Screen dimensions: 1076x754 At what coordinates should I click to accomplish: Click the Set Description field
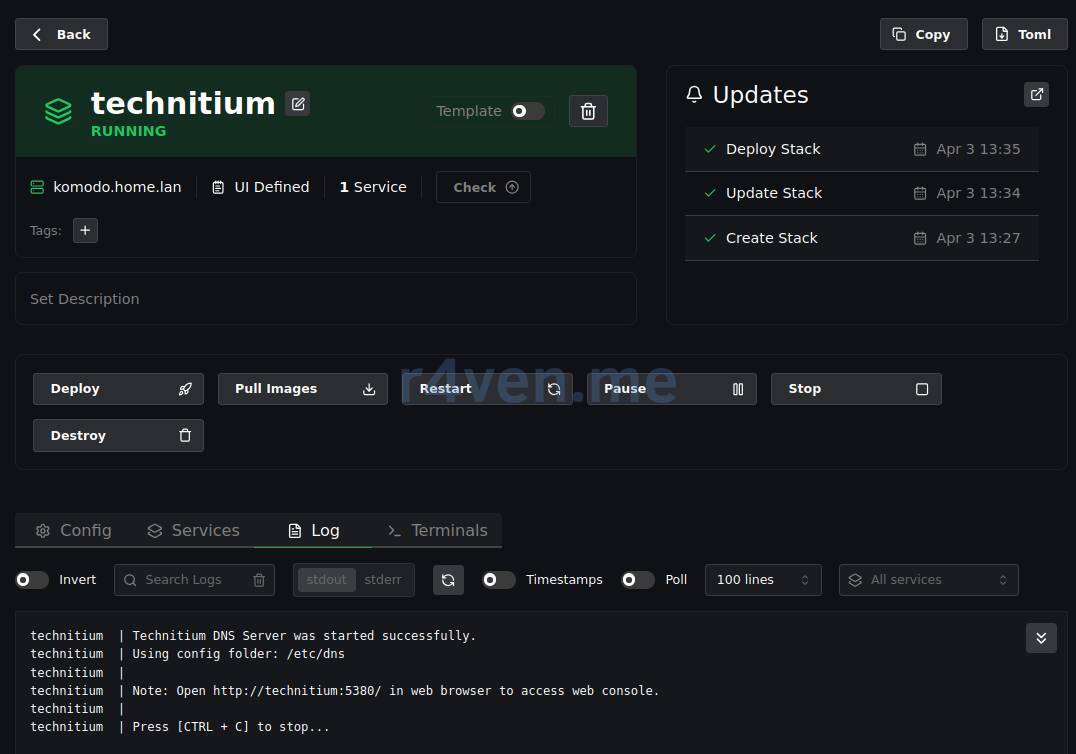[325, 299]
